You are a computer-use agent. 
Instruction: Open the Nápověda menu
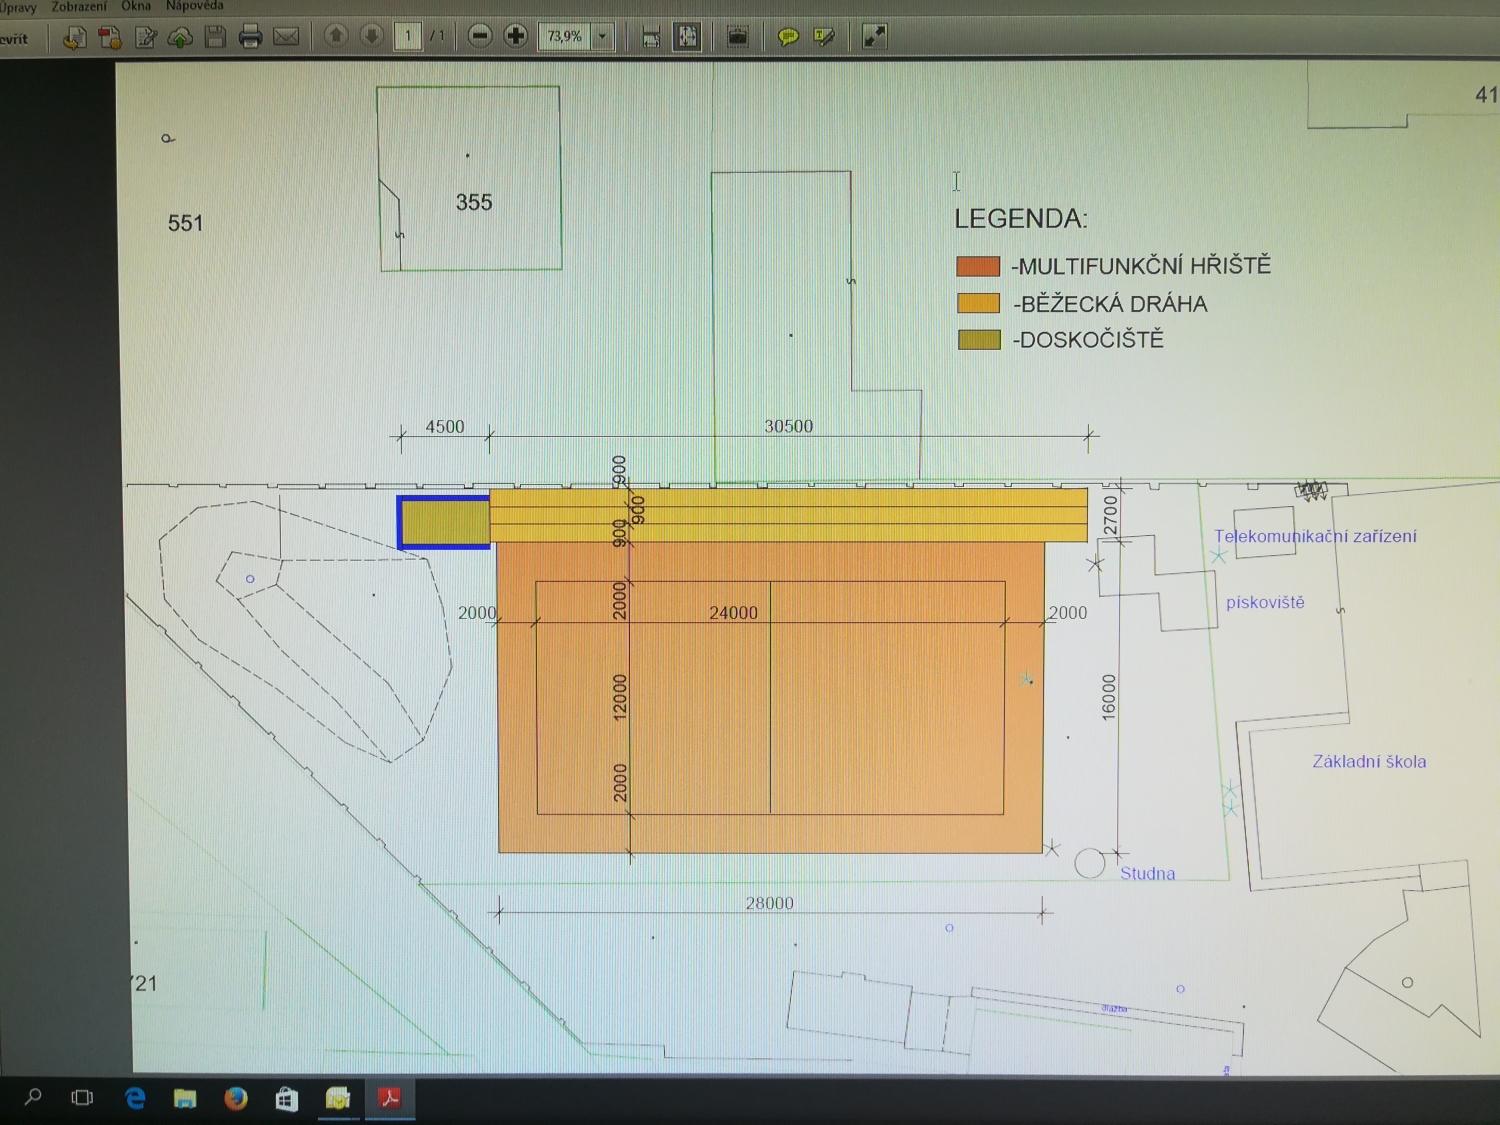click(x=195, y=6)
